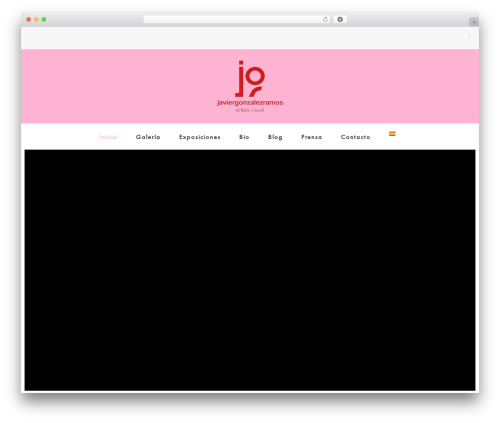Open the Blog section

275,137
